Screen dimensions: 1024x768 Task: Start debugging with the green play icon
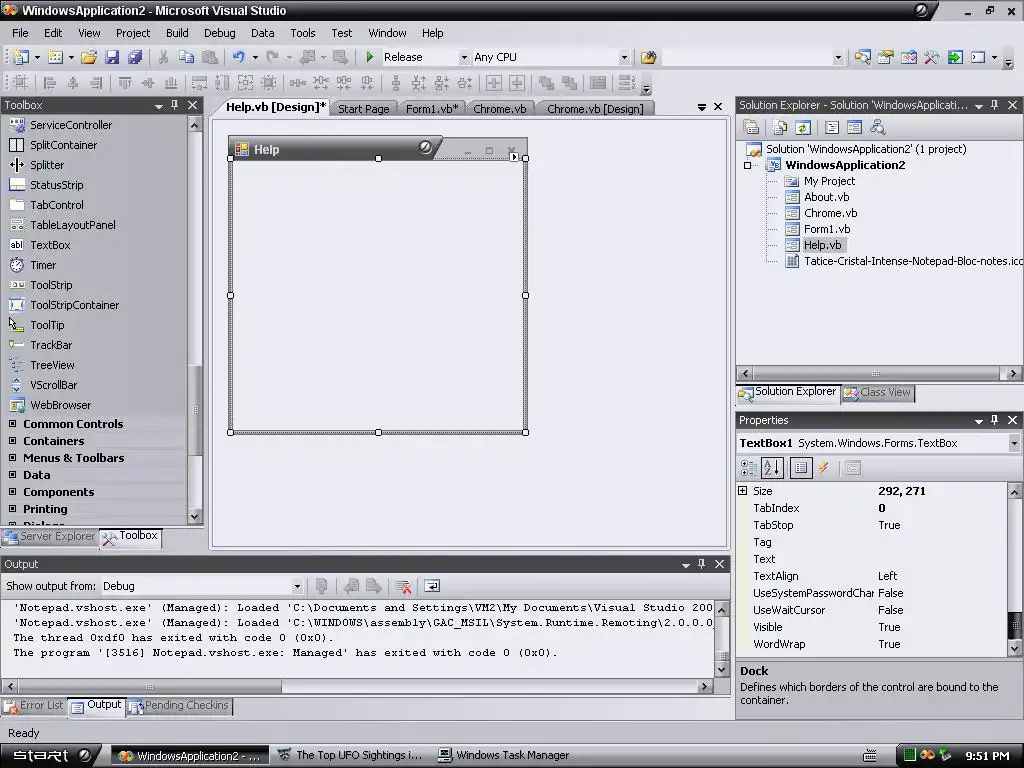coord(370,57)
